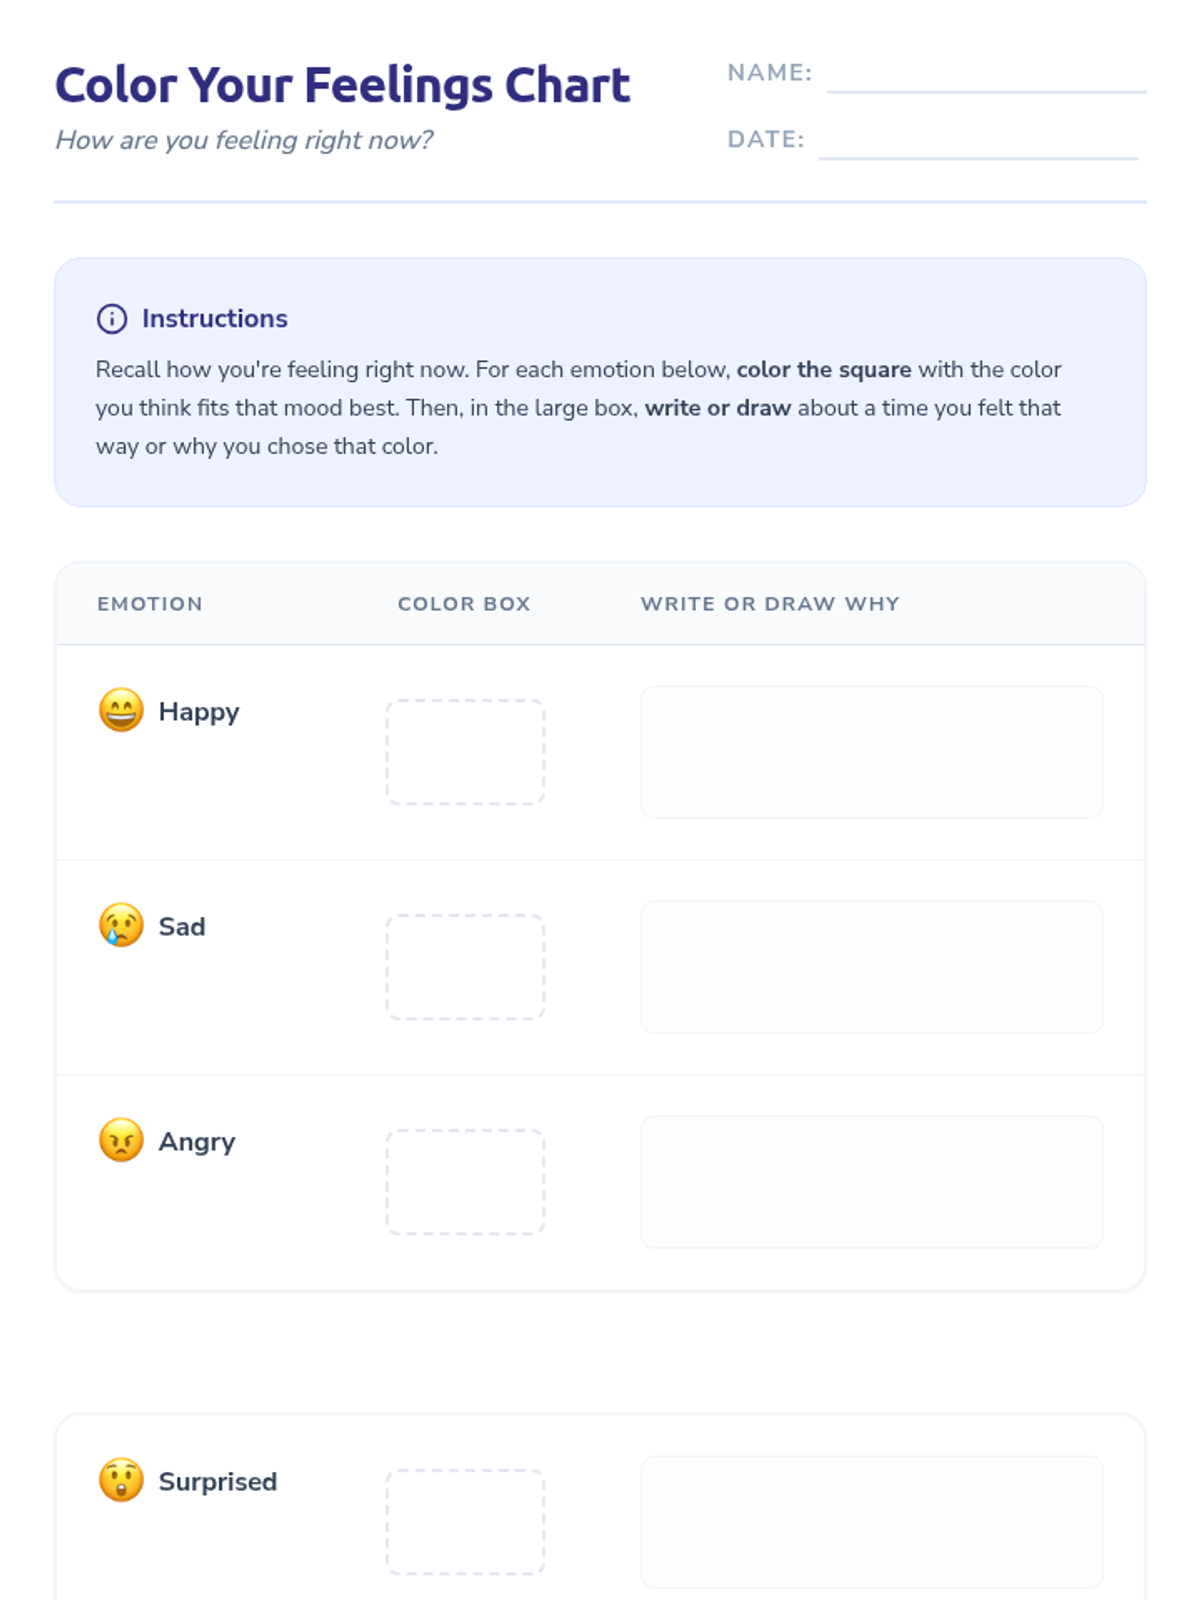Click the Instructions heading text
The height and width of the screenshot is (1600, 1200).
coord(215,319)
